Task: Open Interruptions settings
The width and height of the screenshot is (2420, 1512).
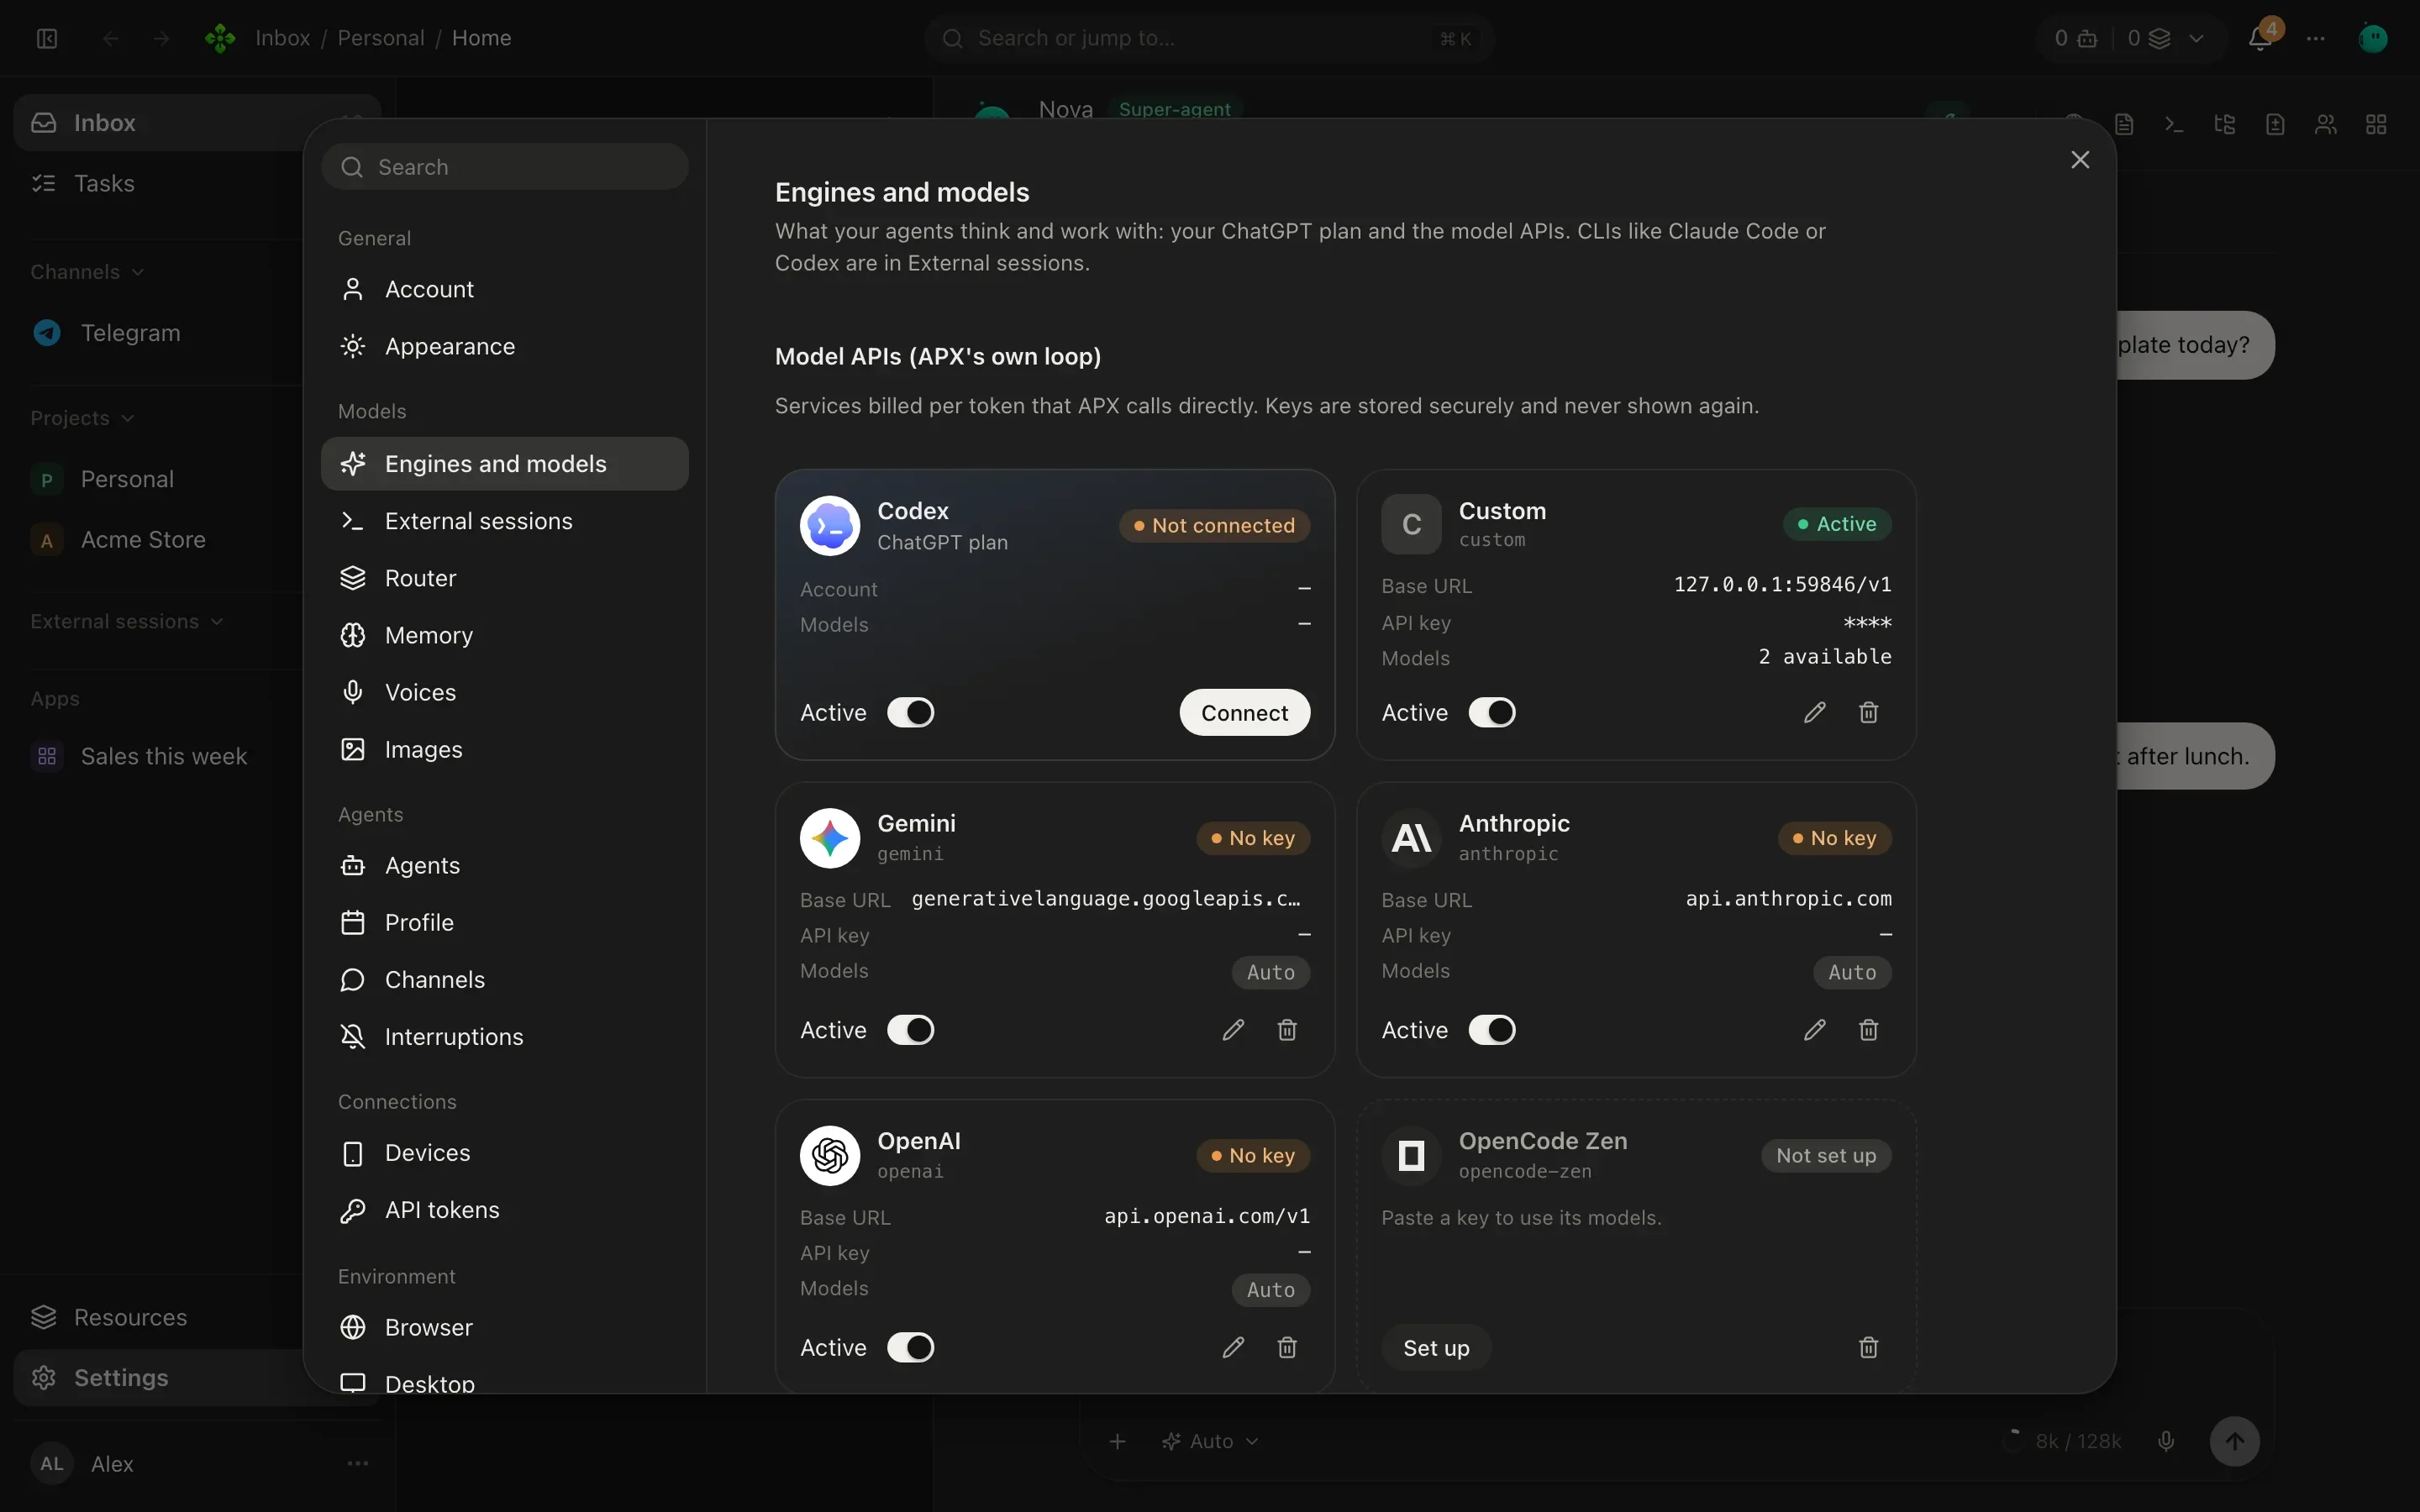Action: 504,1036
